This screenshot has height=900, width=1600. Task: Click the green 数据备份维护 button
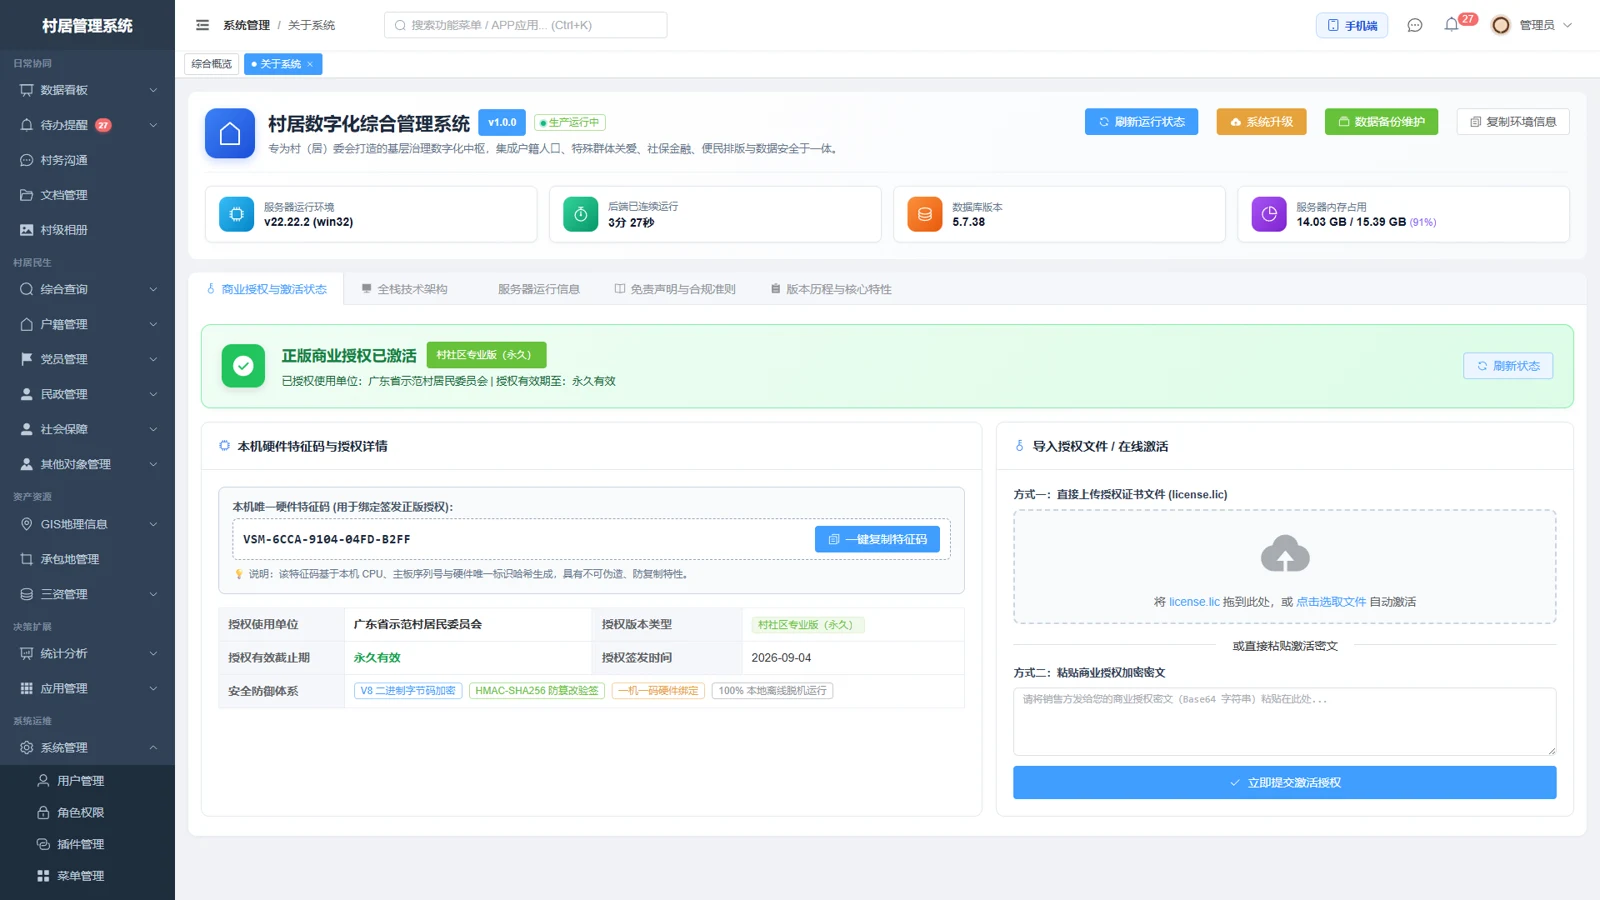1381,122
